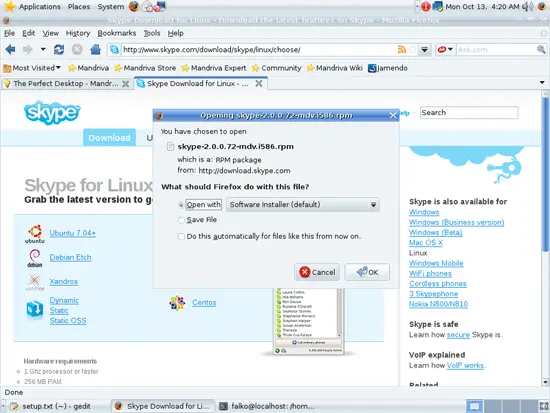The width and height of the screenshot is (550, 413).
Task: Select the Open with radio button
Action: point(181,205)
